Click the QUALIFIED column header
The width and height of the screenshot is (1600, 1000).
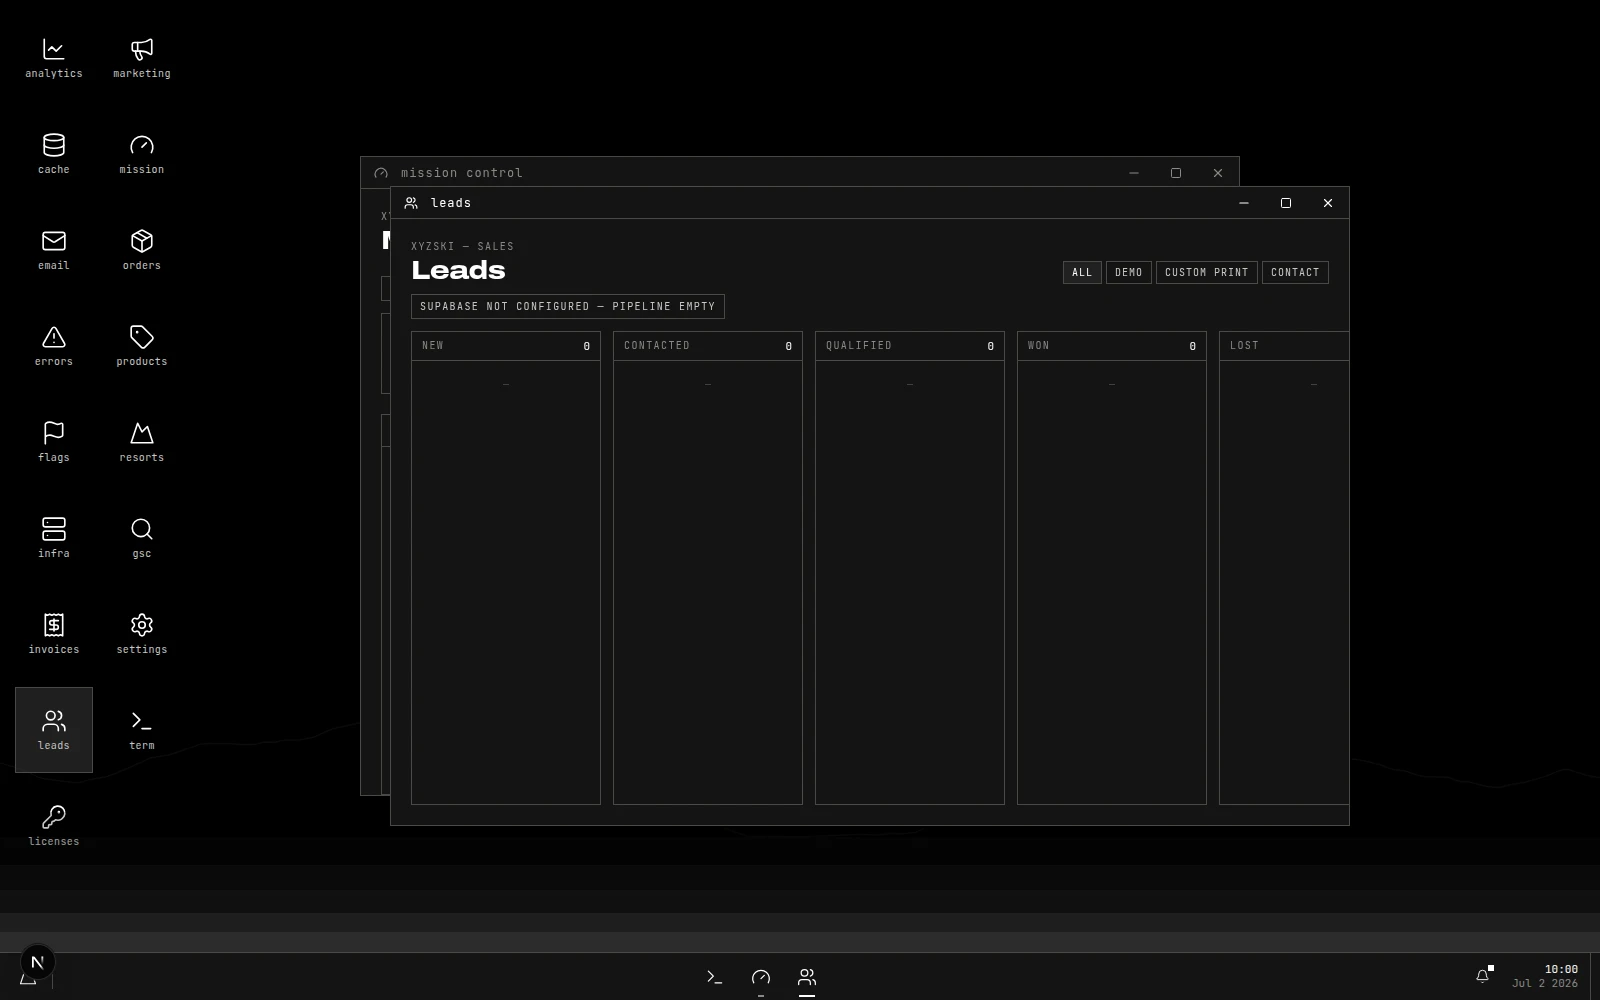(910, 346)
